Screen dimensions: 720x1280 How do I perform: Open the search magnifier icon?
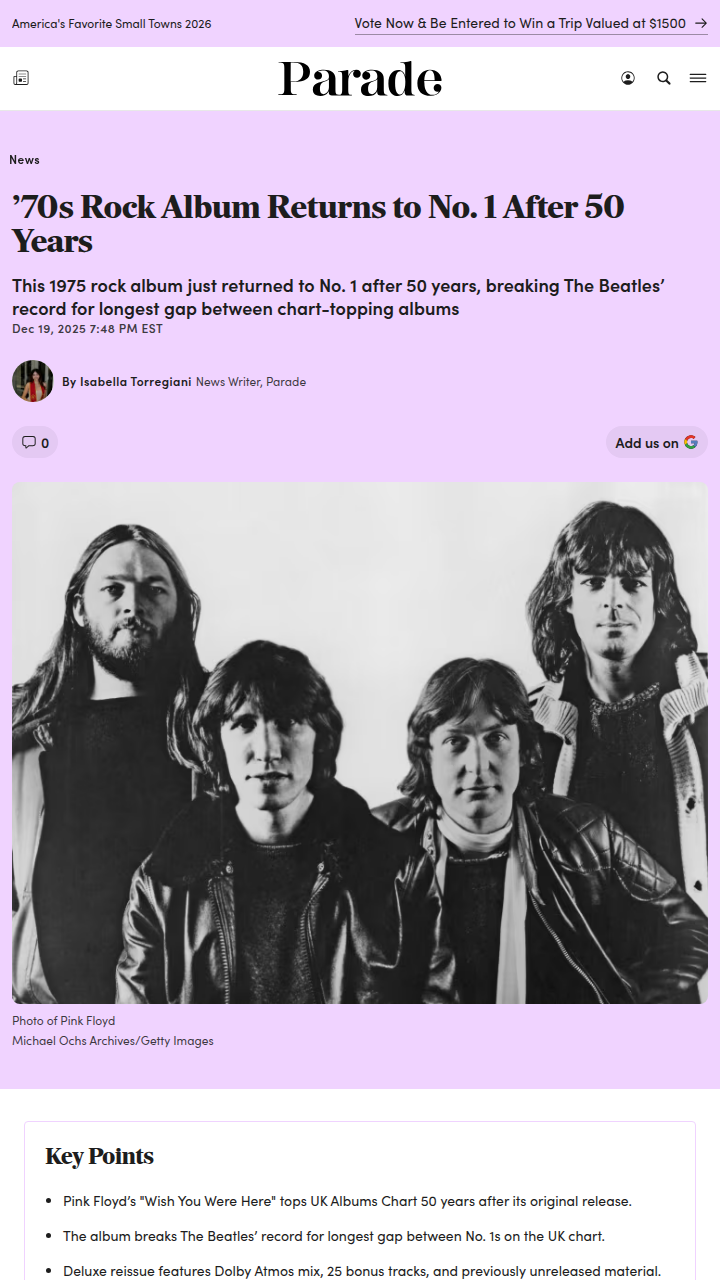click(664, 78)
